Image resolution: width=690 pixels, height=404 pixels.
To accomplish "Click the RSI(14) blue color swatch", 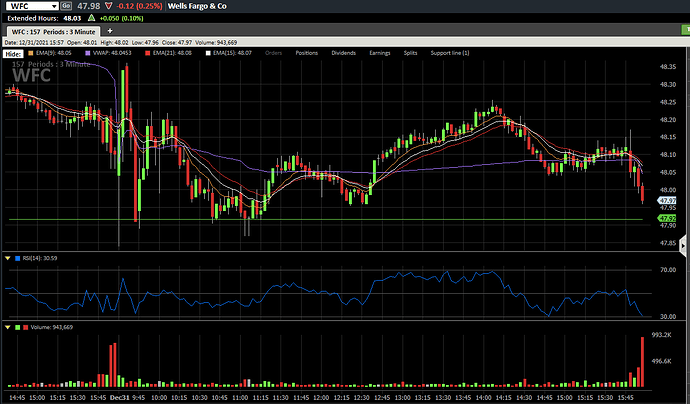I will click(18, 258).
